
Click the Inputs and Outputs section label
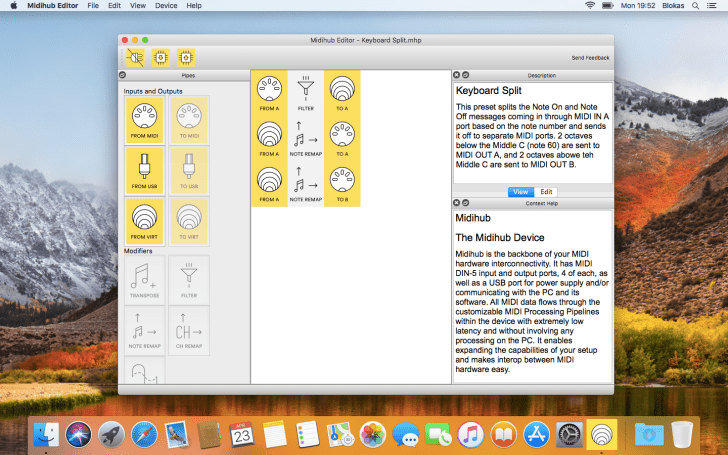(153, 91)
